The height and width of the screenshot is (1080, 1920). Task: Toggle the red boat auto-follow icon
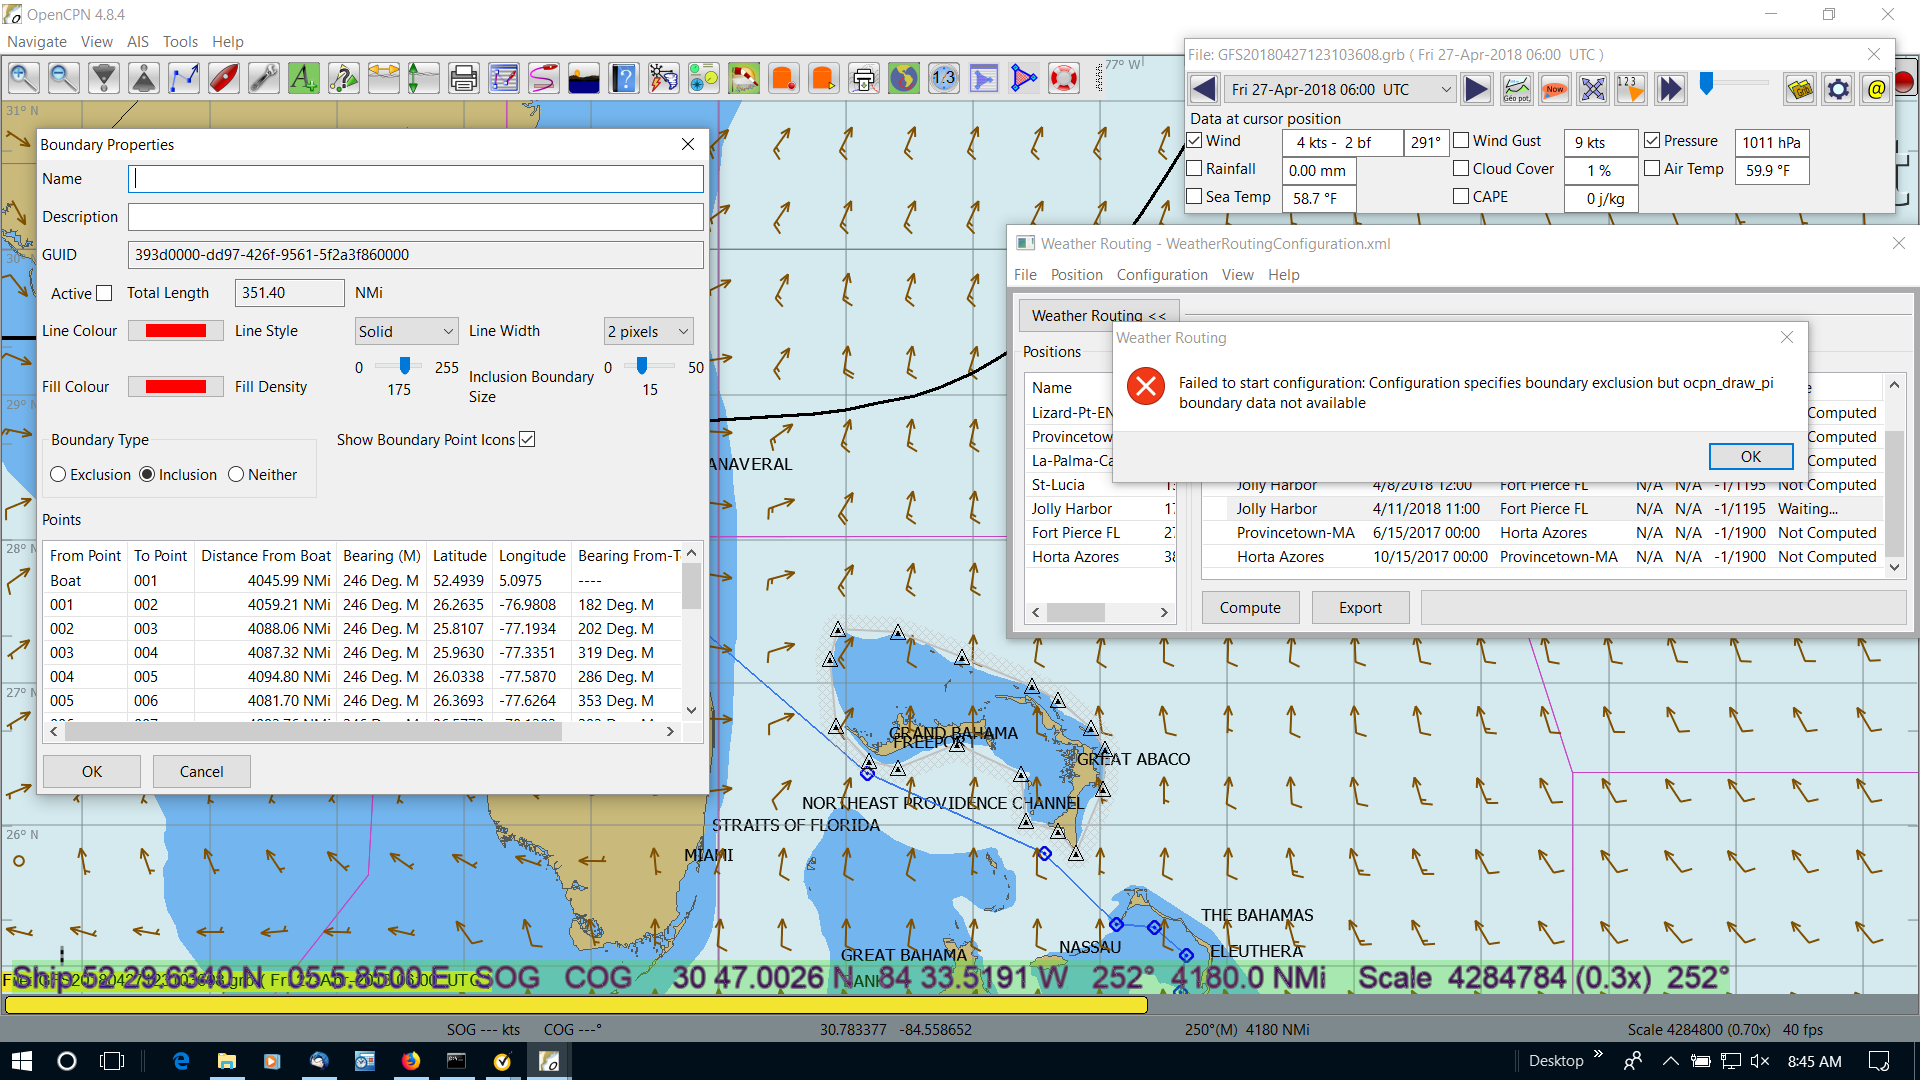pos(224,77)
